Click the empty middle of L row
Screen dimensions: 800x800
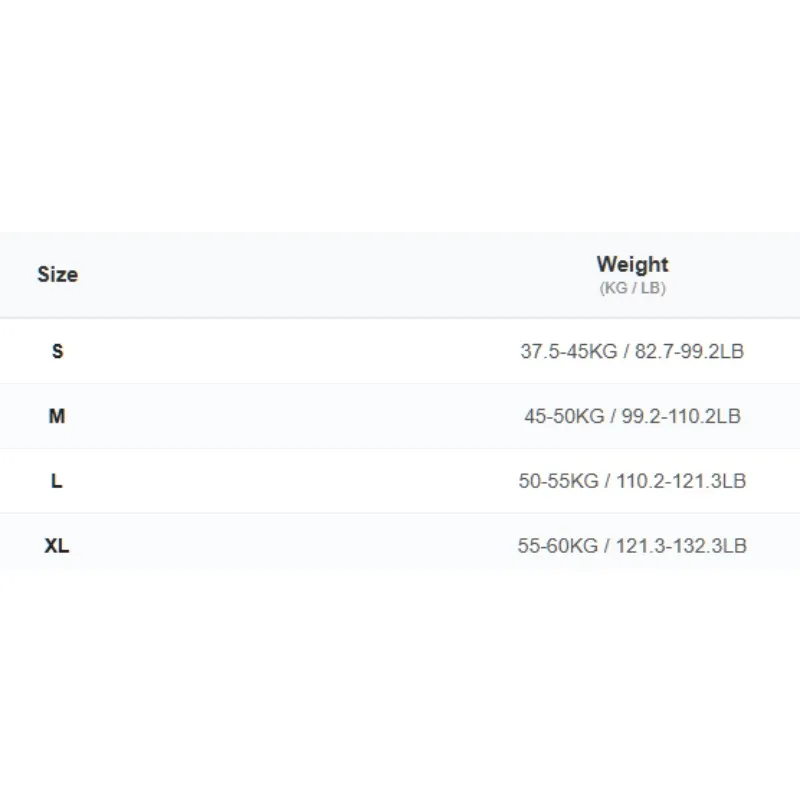click(x=291, y=481)
